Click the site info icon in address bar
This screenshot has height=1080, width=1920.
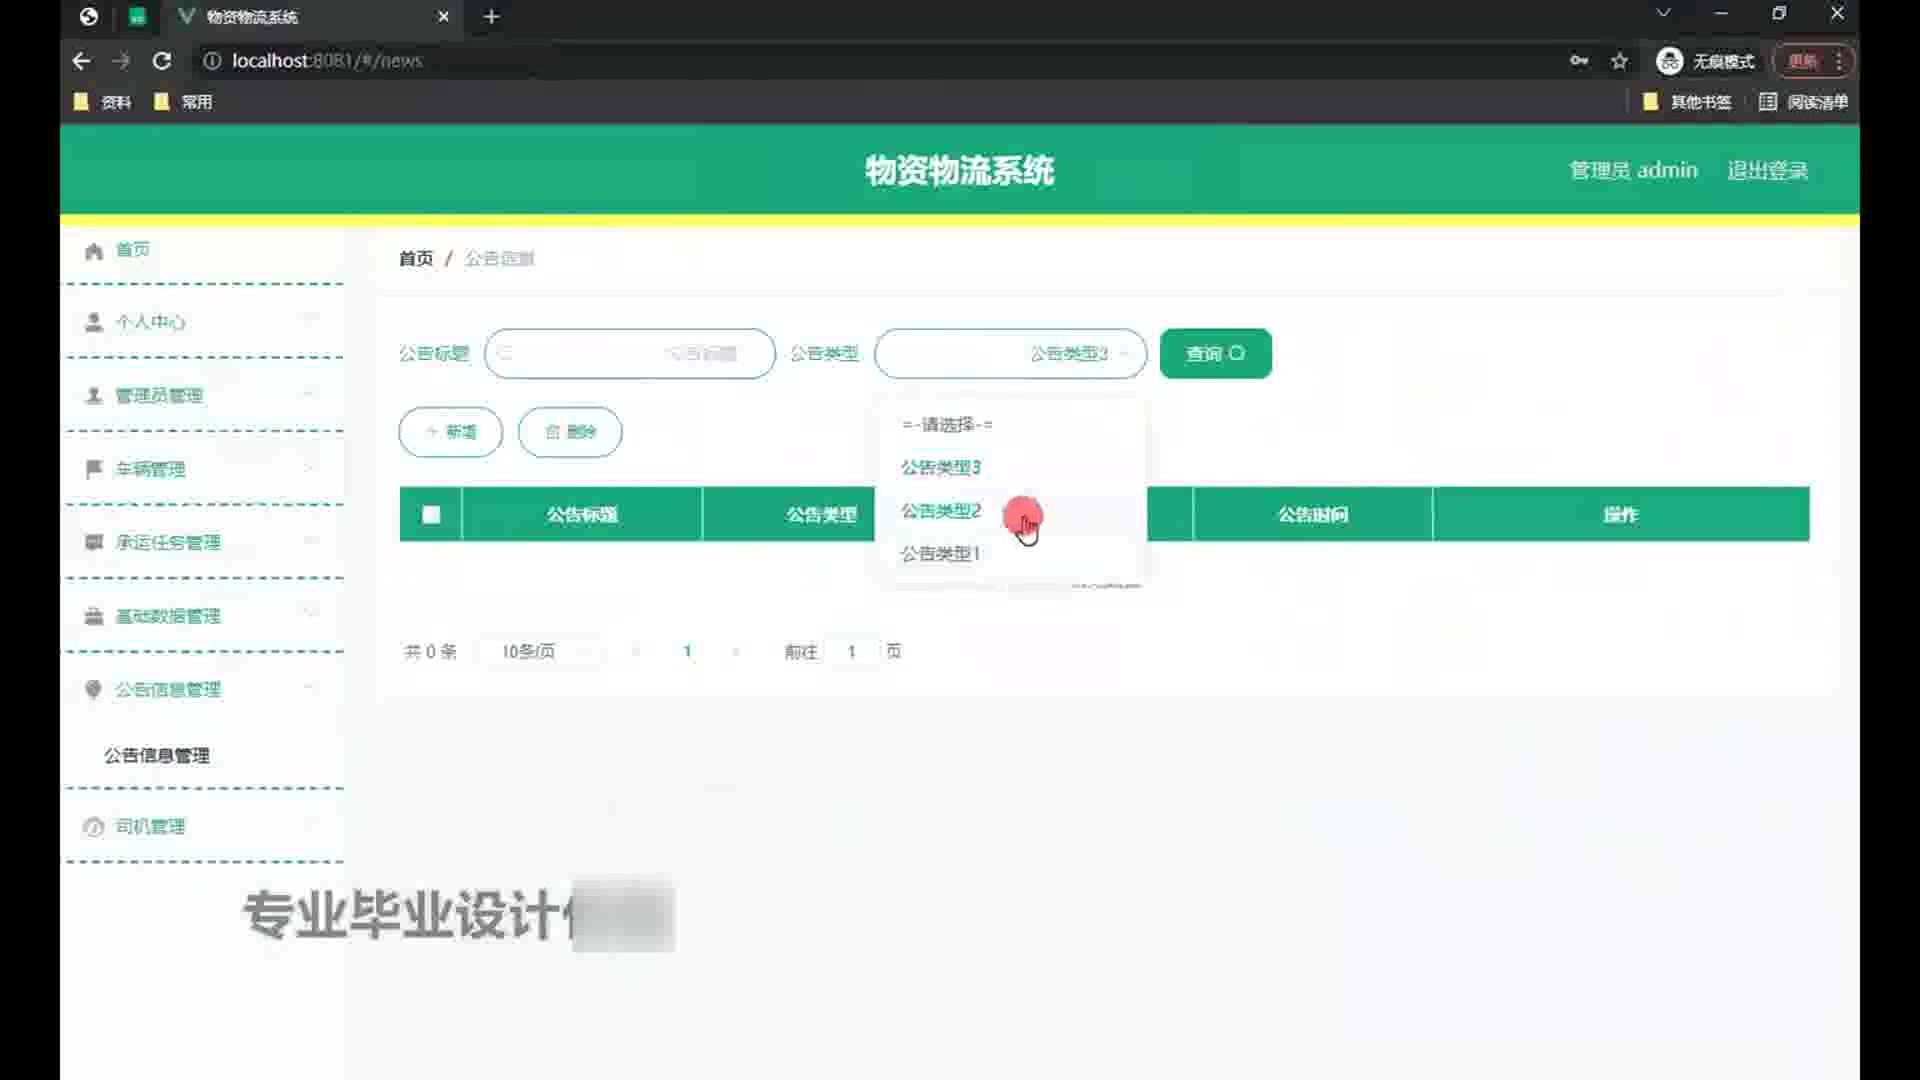point(212,61)
